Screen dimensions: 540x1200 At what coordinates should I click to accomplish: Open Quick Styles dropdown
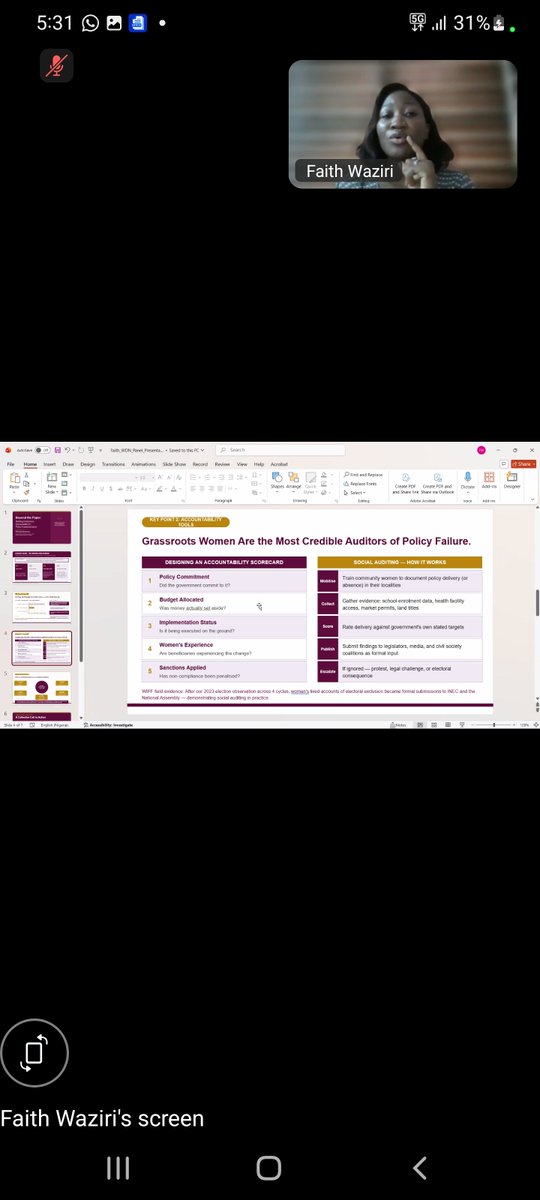tap(311, 481)
